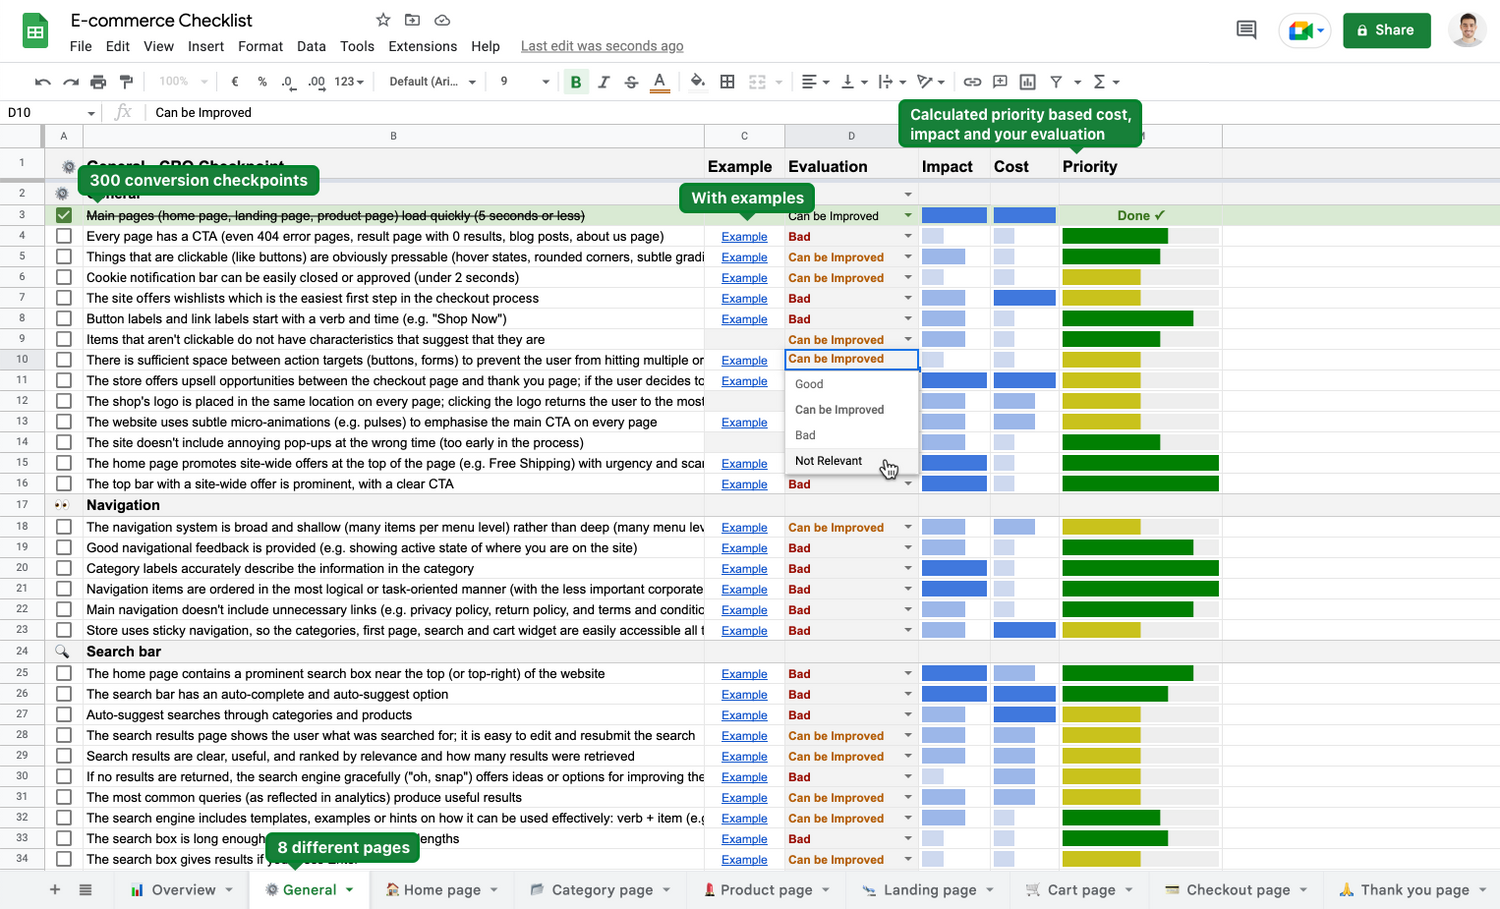Image resolution: width=1500 pixels, height=909 pixels.
Task: Choose Not Relevant from the dropdown list
Action: pos(828,461)
